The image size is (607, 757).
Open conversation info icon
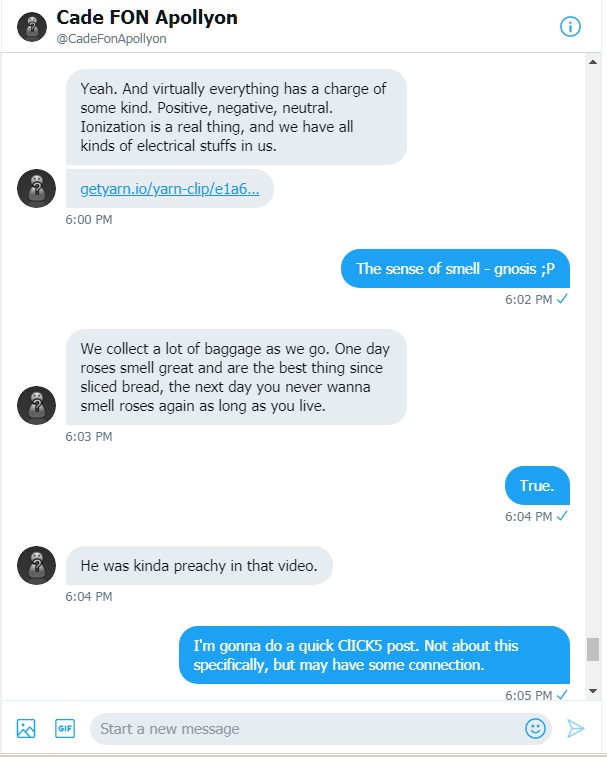point(570,27)
